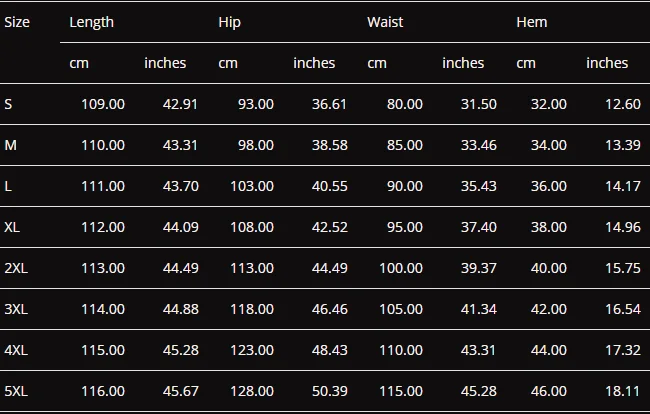Click the 42.00 hem cm cell
Screen dimensions: 650x414
549,309
